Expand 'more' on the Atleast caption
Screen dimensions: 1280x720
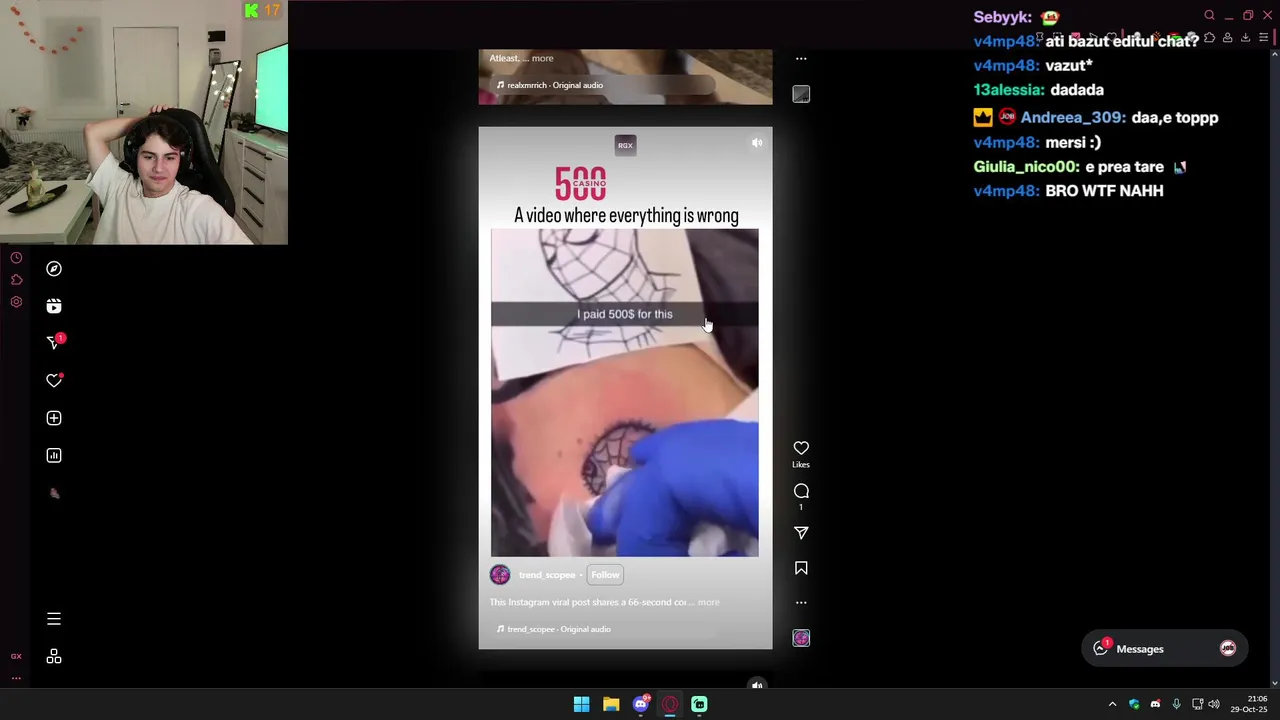pos(542,58)
